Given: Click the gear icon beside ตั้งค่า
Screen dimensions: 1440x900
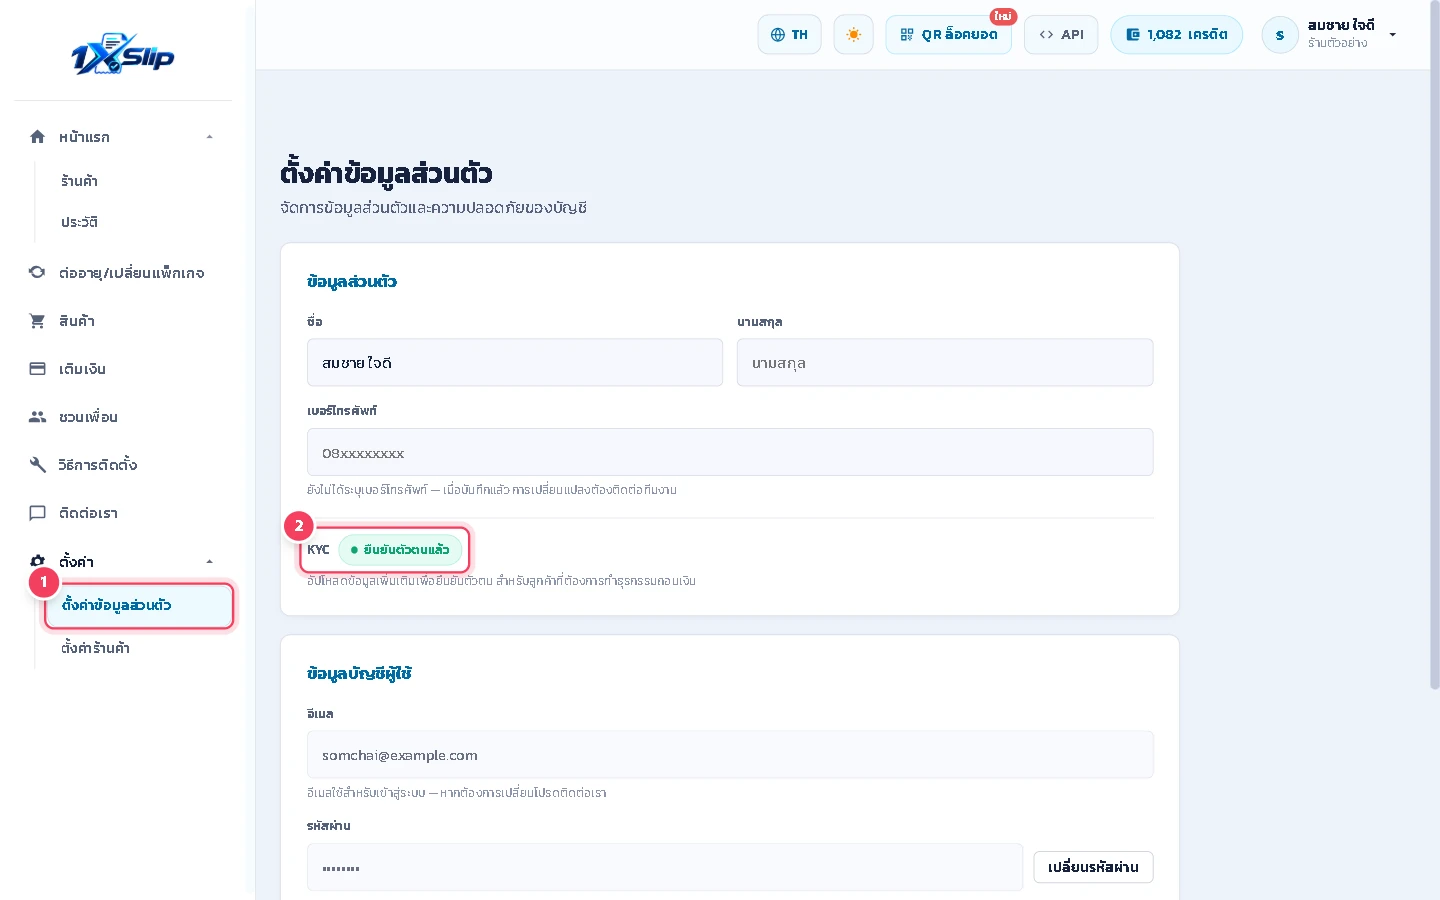Looking at the screenshot, I should (37, 561).
